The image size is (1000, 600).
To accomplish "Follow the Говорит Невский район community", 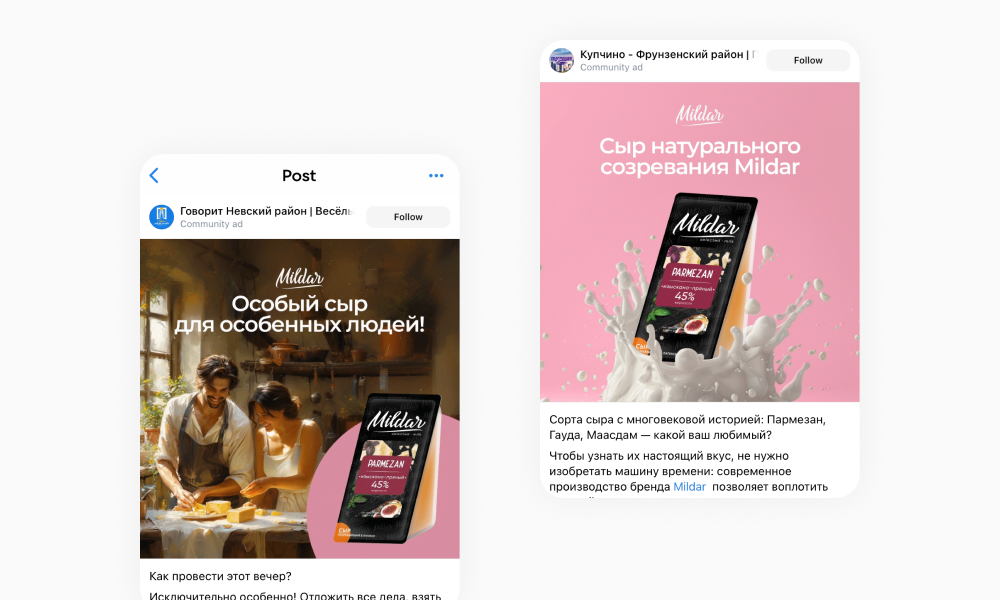I will (x=408, y=217).
